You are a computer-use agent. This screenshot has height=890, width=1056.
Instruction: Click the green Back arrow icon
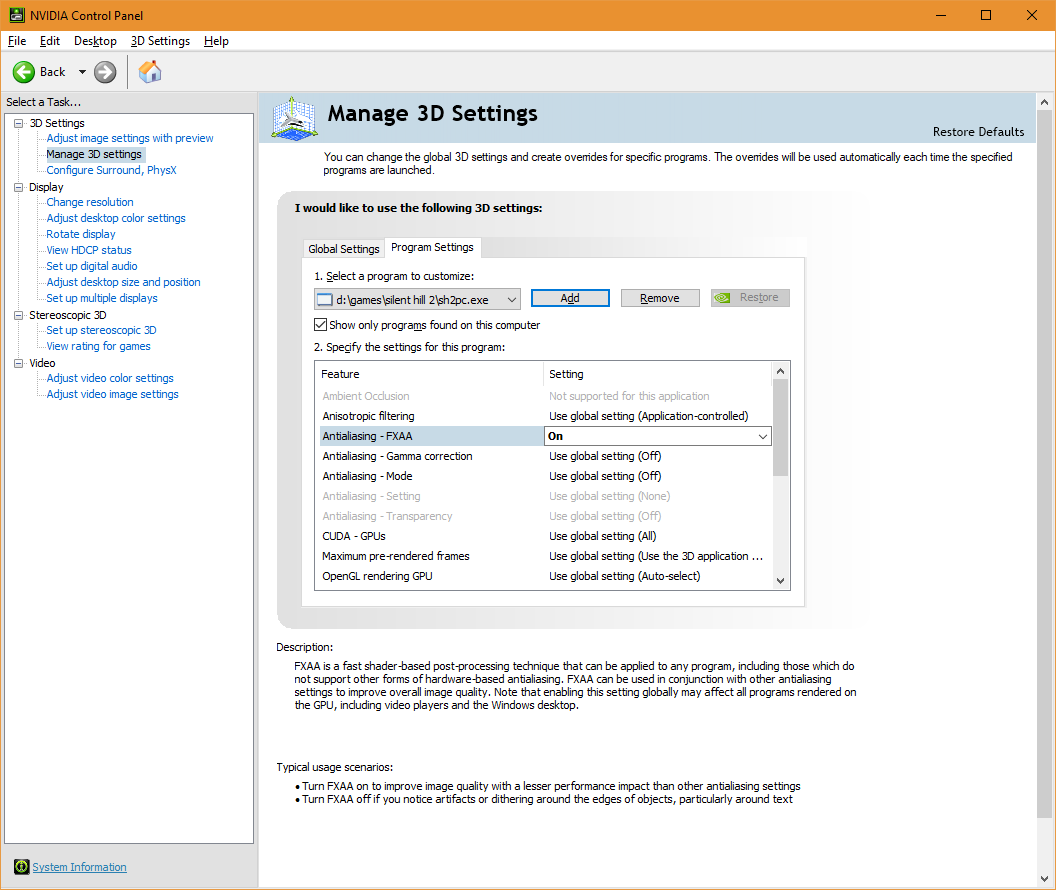(x=24, y=72)
